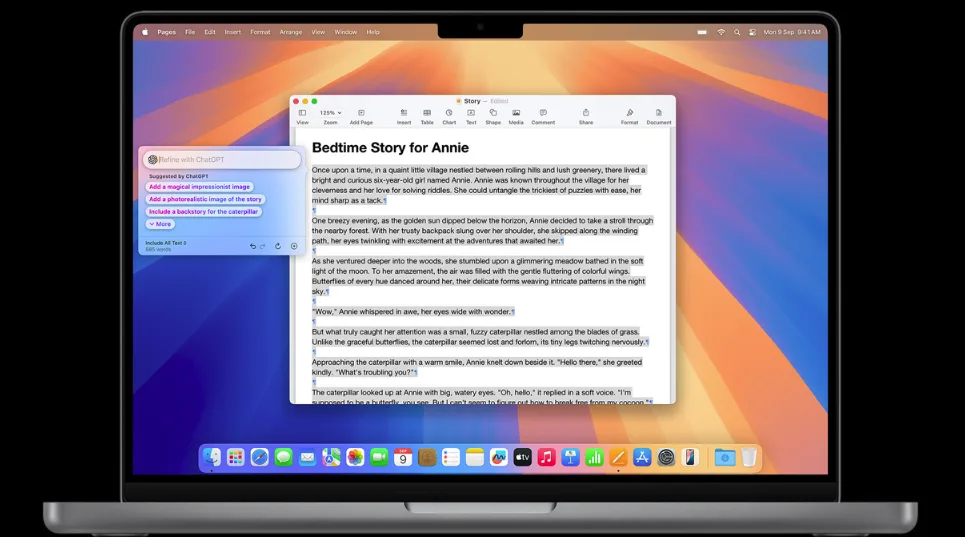Open Music from the Dock
Screen dimensions: 965x537
pyautogui.click(x=547, y=457)
